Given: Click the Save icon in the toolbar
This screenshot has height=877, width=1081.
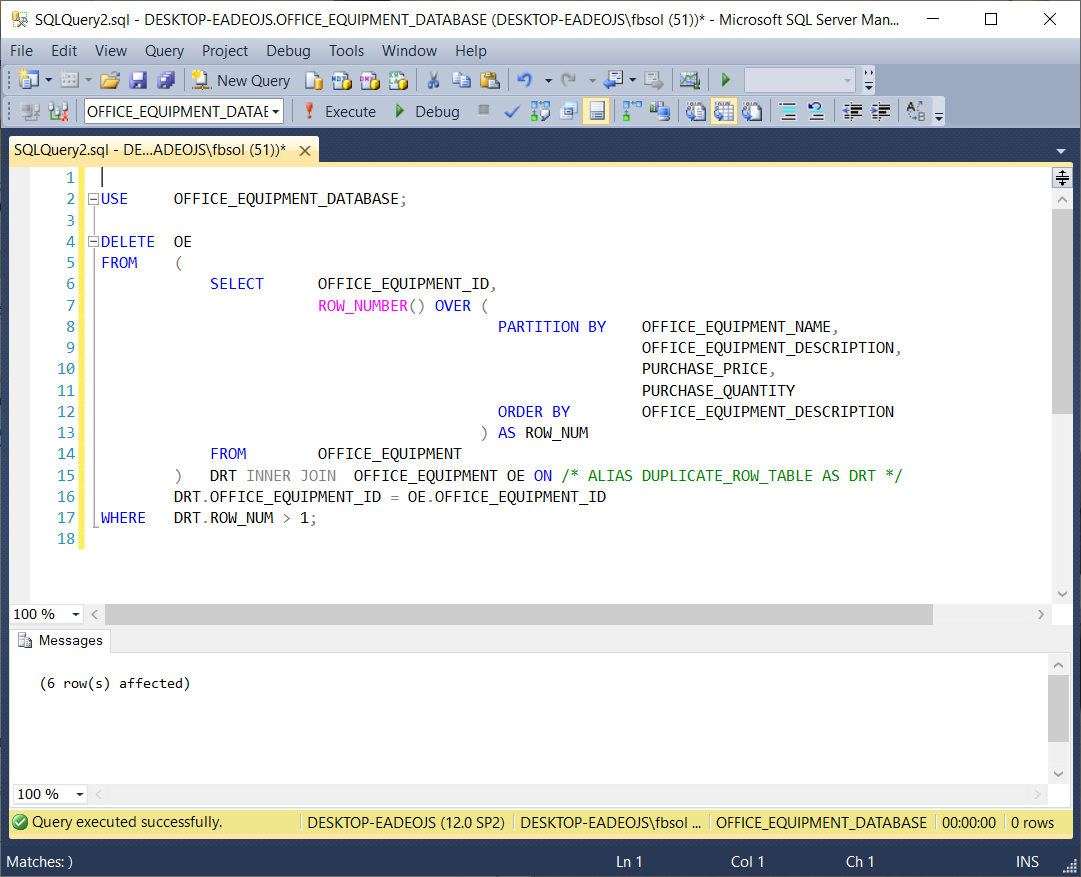Looking at the screenshot, I should coord(138,80).
